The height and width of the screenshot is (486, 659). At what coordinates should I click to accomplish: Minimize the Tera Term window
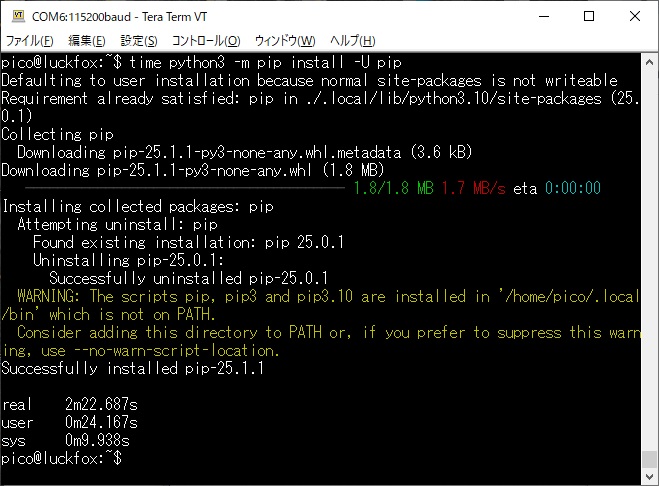tap(544, 16)
